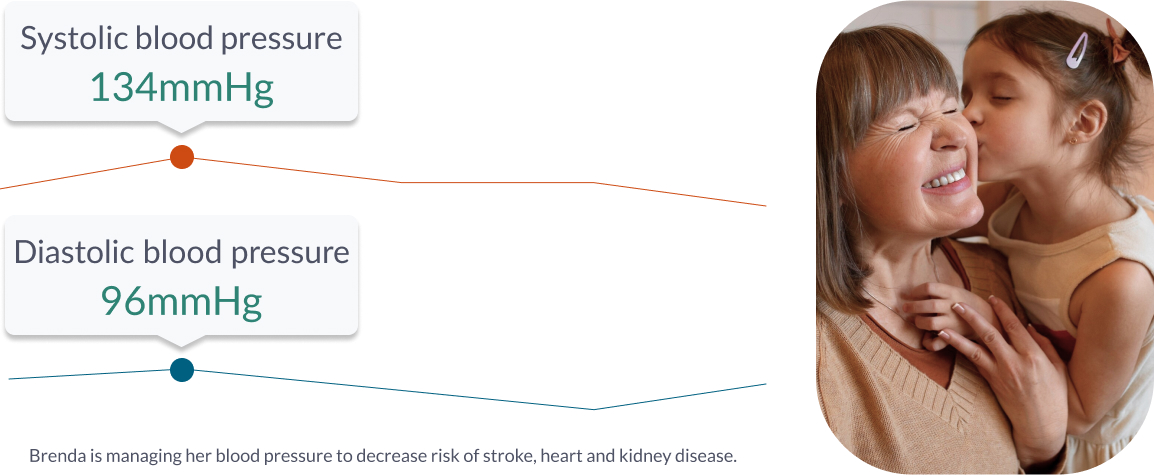Click the blue diastolic data point marker
Viewport: 1154px width, 475px height.
182,370
